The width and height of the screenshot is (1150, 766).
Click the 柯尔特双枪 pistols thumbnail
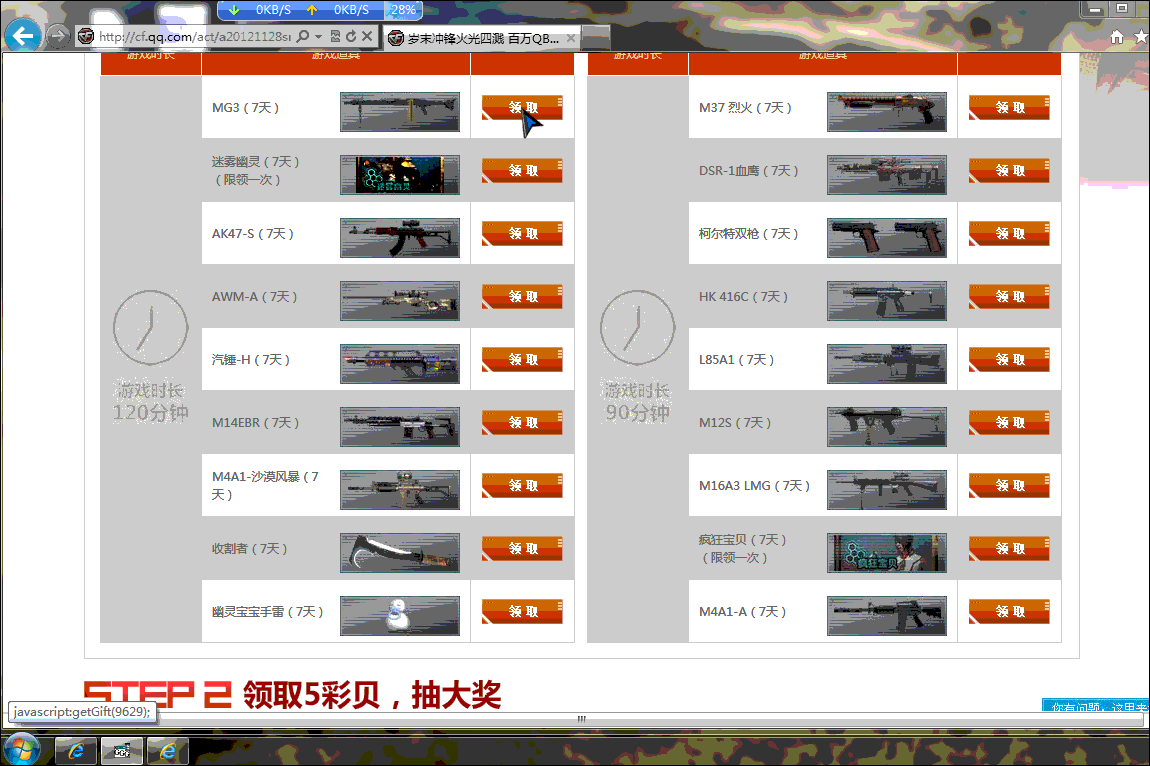887,238
